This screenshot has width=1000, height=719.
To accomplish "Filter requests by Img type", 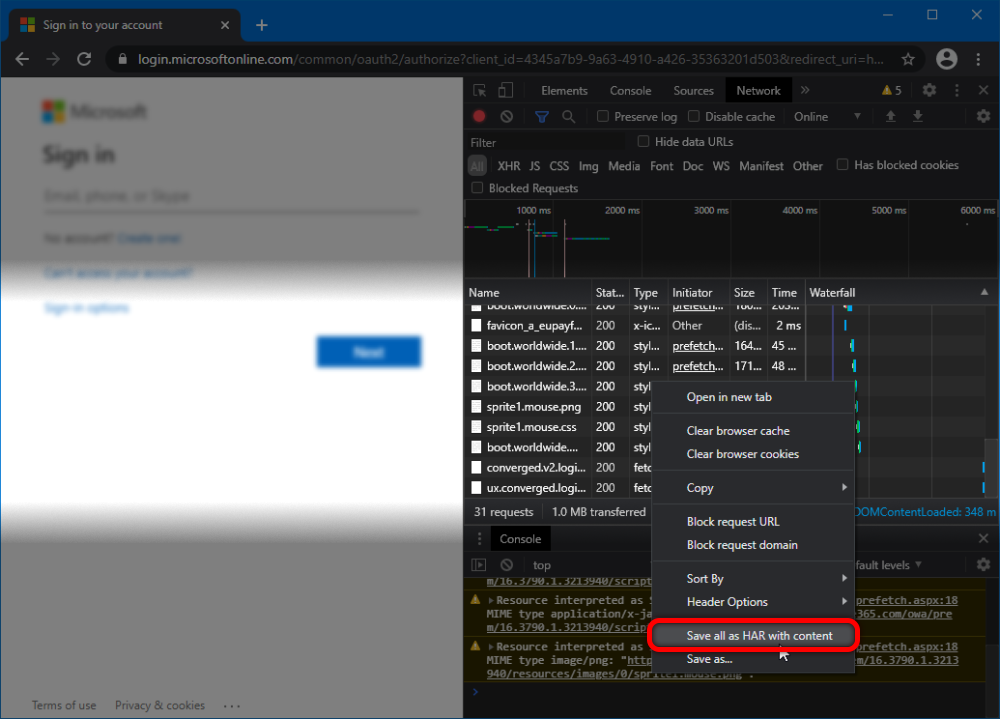I will tap(588, 166).
